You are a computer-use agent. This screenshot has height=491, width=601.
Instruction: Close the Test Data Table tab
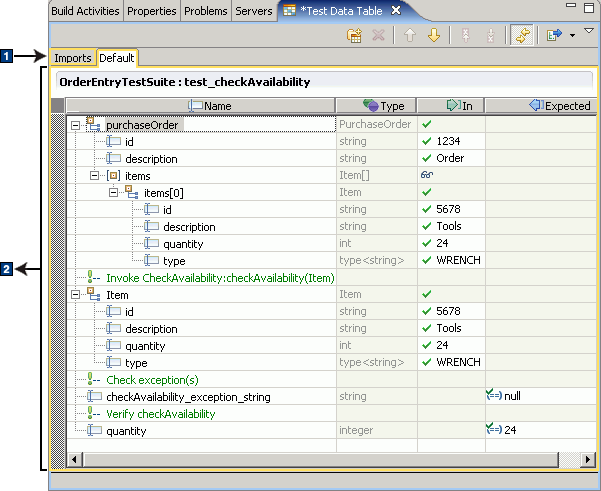pos(396,10)
